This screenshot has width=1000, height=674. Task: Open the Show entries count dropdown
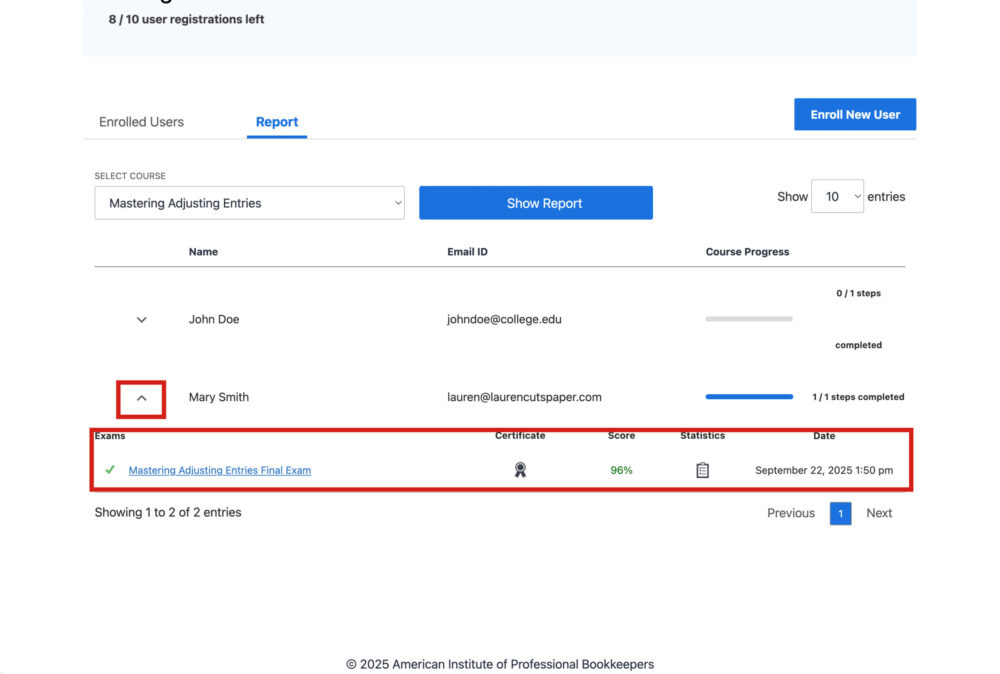tap(837, 196)
